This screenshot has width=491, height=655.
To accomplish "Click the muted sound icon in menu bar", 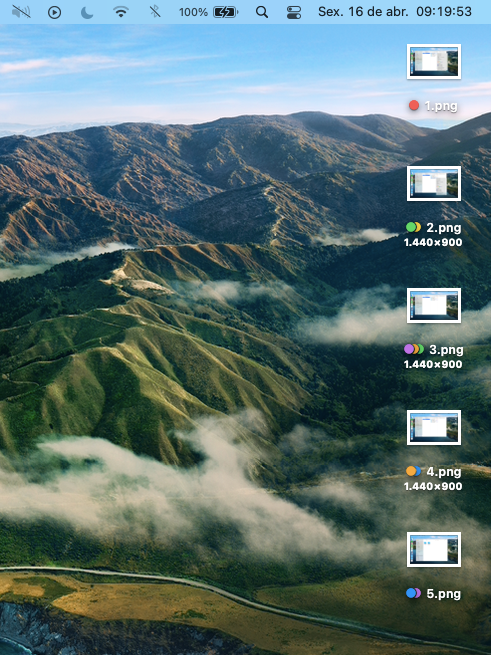I will (x=21, y=12).
